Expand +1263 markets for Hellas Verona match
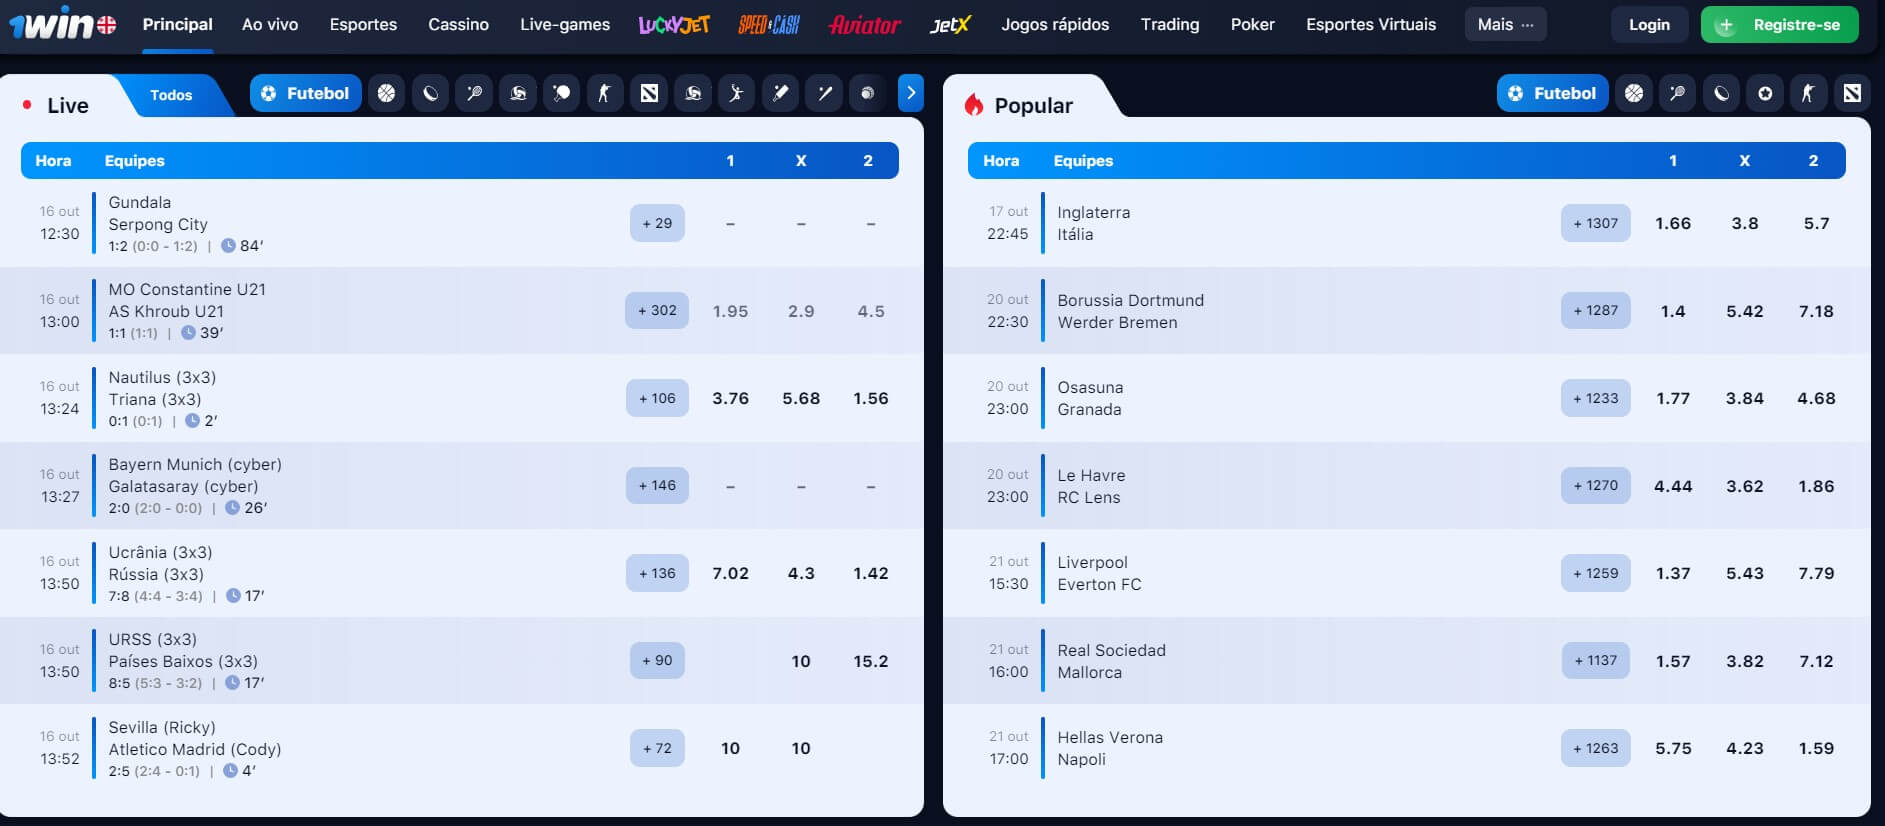The image size is (1885, 826). coord(1595,748)
